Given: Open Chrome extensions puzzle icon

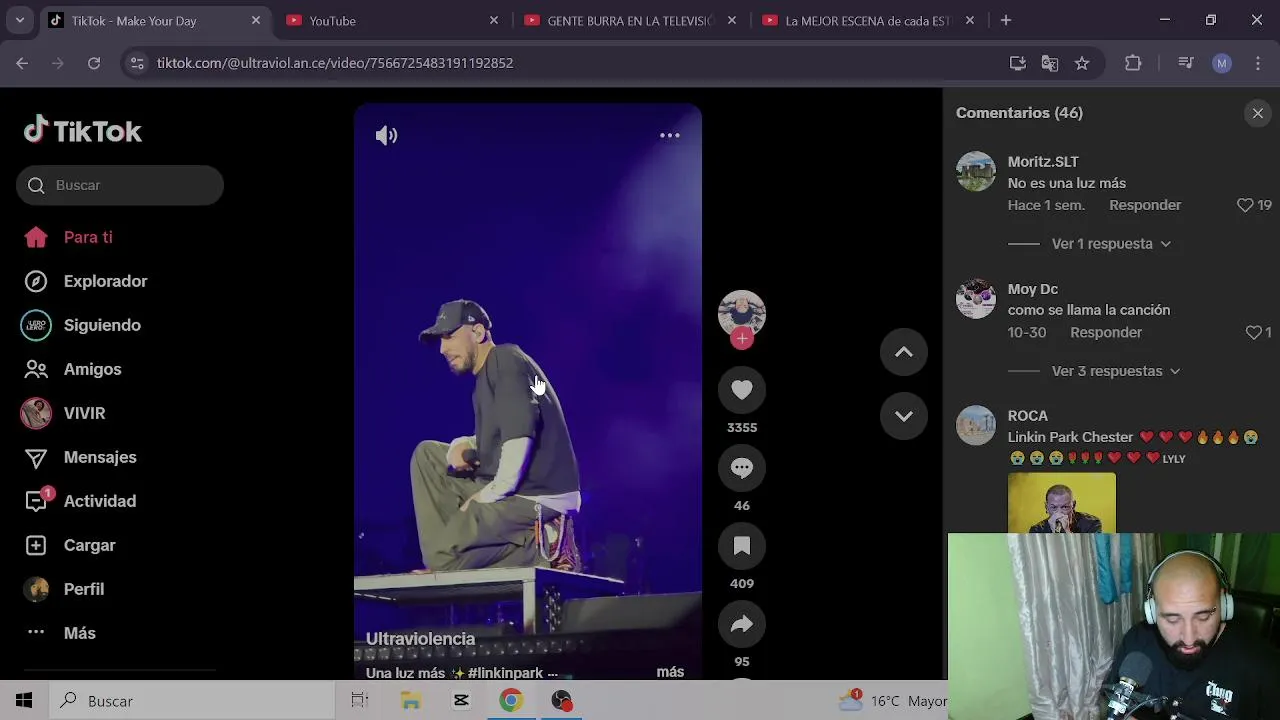Looking at the screenshot, I should [x=1133, y=63].
